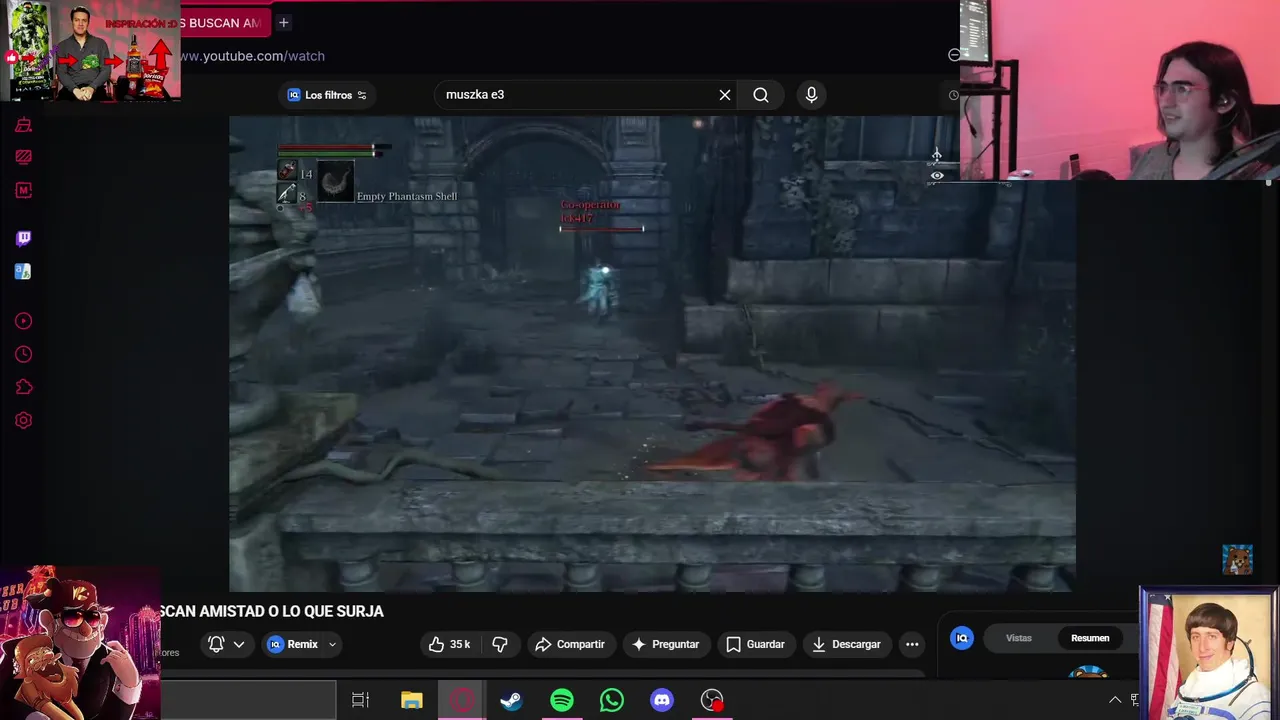
Task: Open Task View in the taskbar
Action: coord(361,700)
